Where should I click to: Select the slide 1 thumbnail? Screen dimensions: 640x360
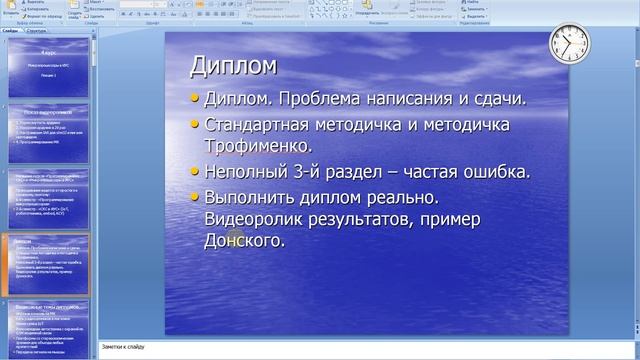(x=48, y=67)
